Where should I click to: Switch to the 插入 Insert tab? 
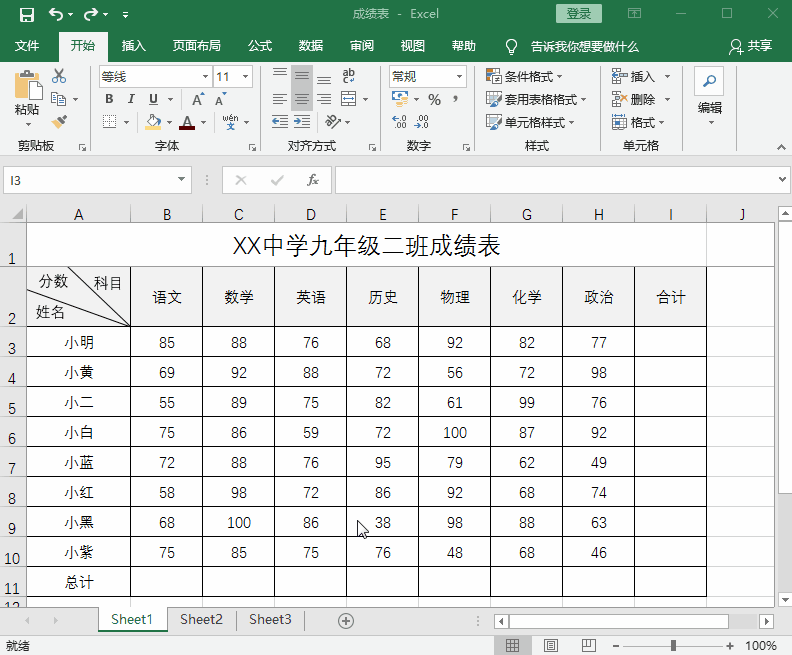133,46
